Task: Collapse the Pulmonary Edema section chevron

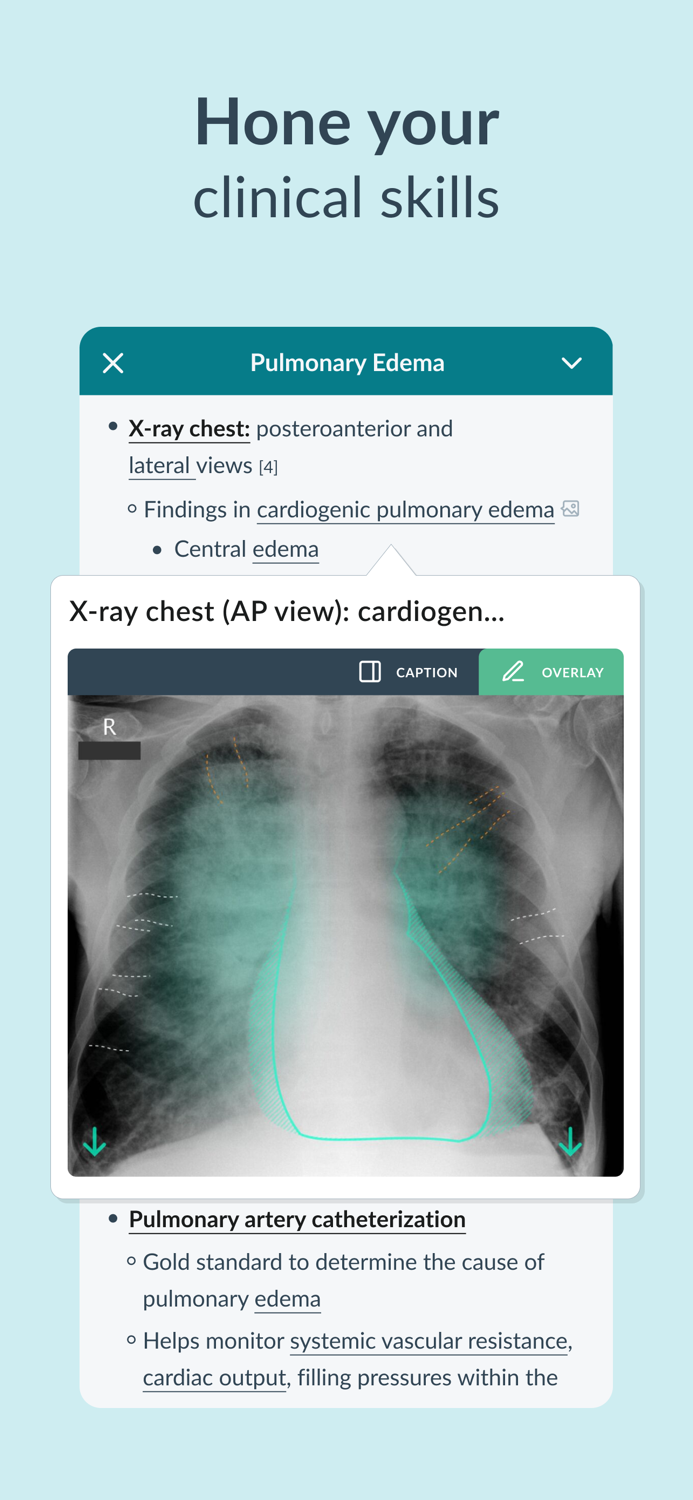Action: pyautogui.click(x=572, y=363)
